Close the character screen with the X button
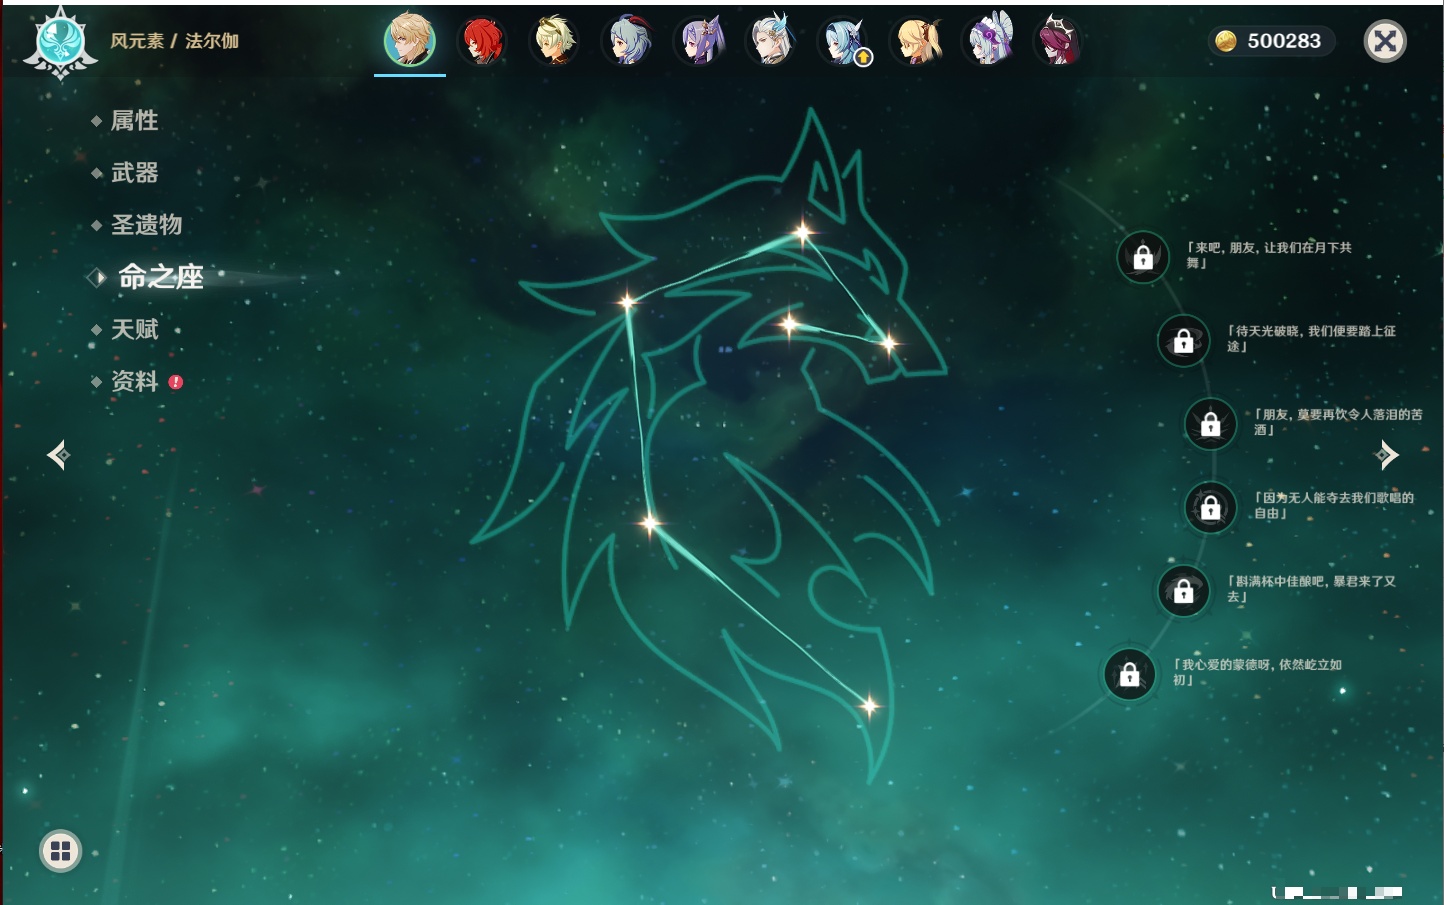 [x=1385, y=41]
